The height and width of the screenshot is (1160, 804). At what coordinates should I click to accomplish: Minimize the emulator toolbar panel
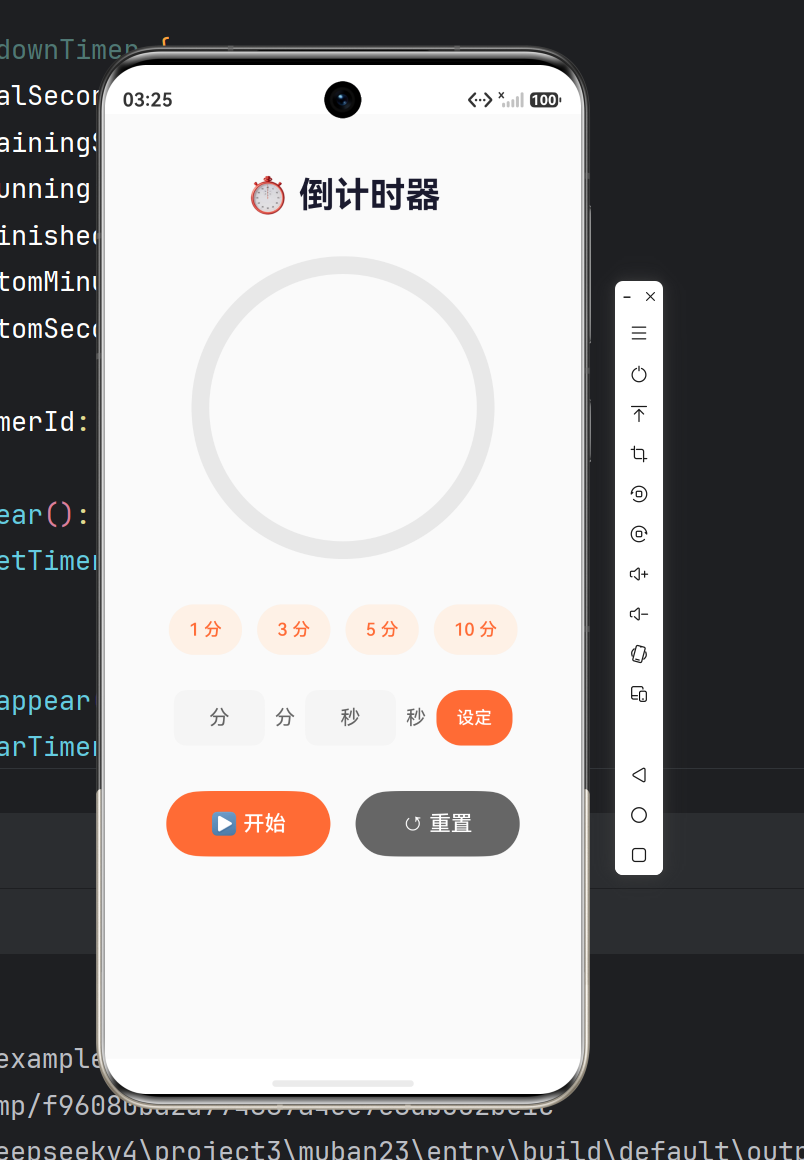pyautogui.click(x=627, y=297)
